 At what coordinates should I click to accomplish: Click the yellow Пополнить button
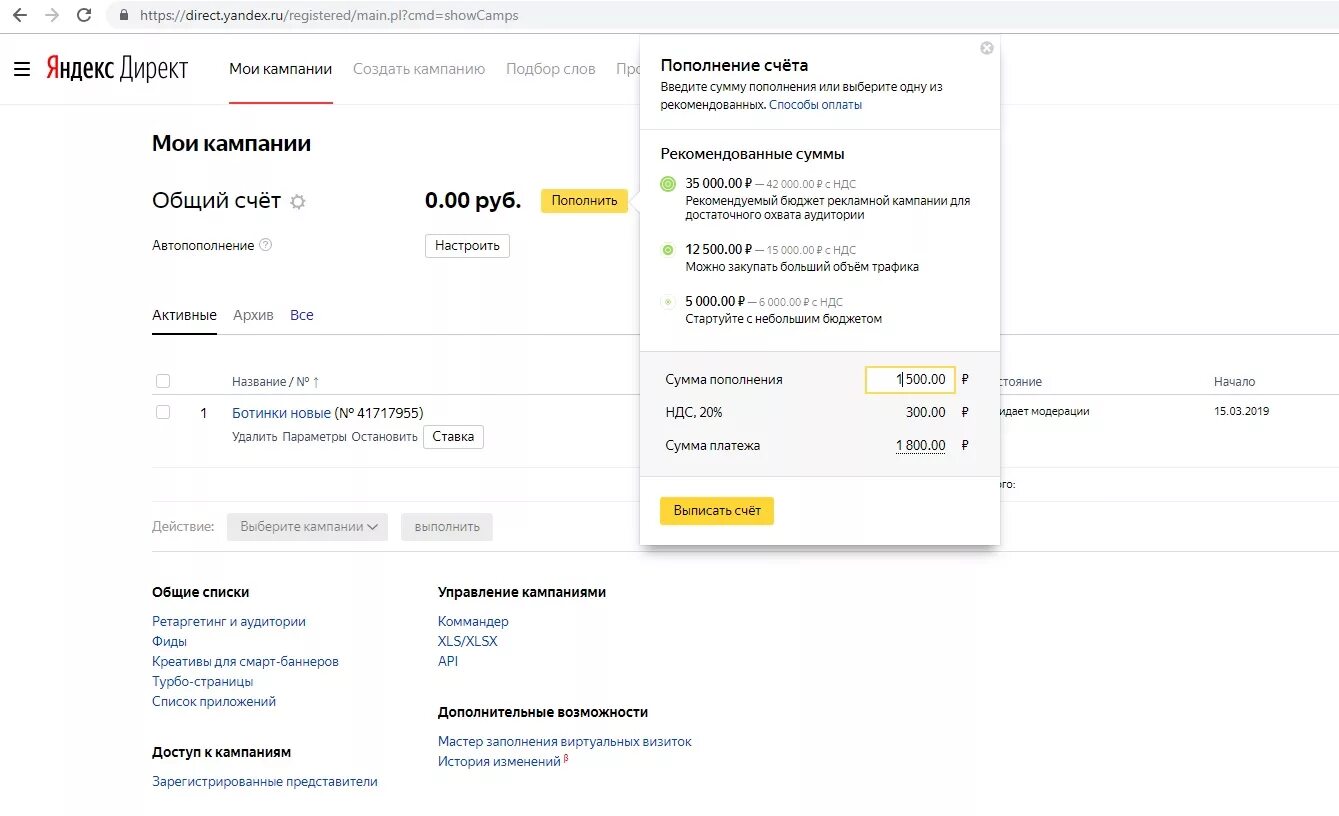point(585,201)
